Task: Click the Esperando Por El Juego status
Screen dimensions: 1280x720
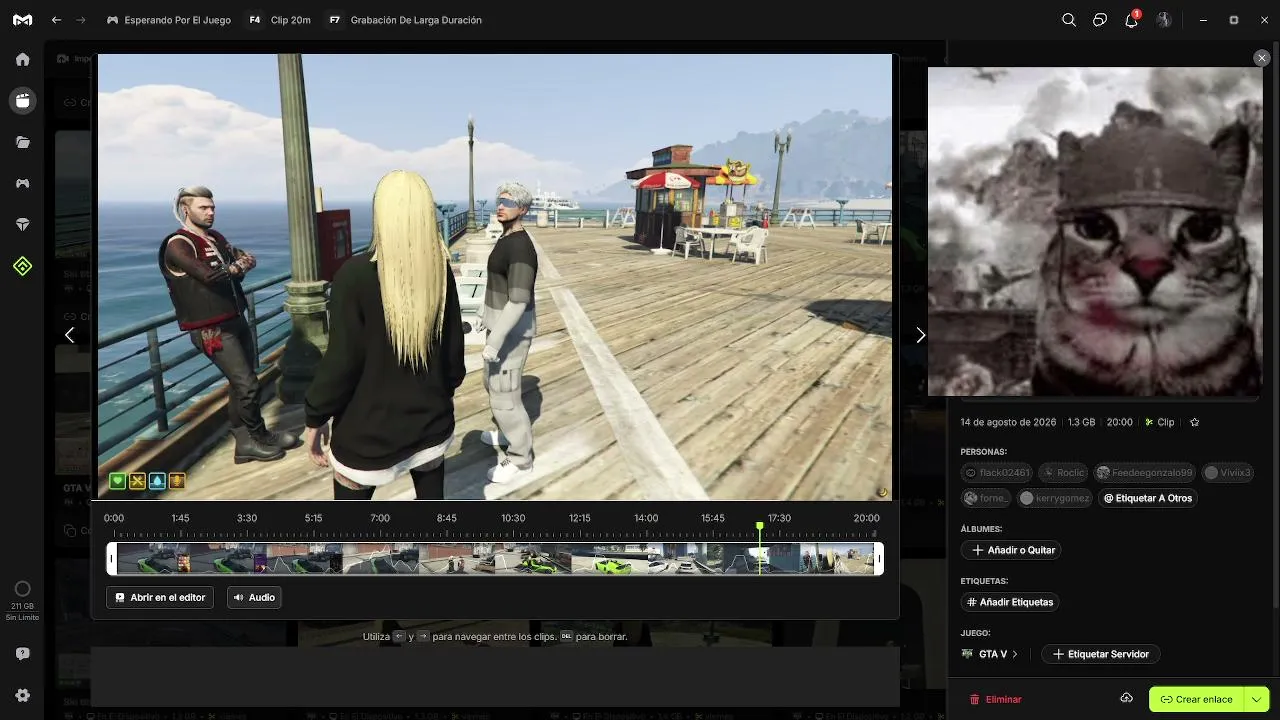Action: (168, 20)
